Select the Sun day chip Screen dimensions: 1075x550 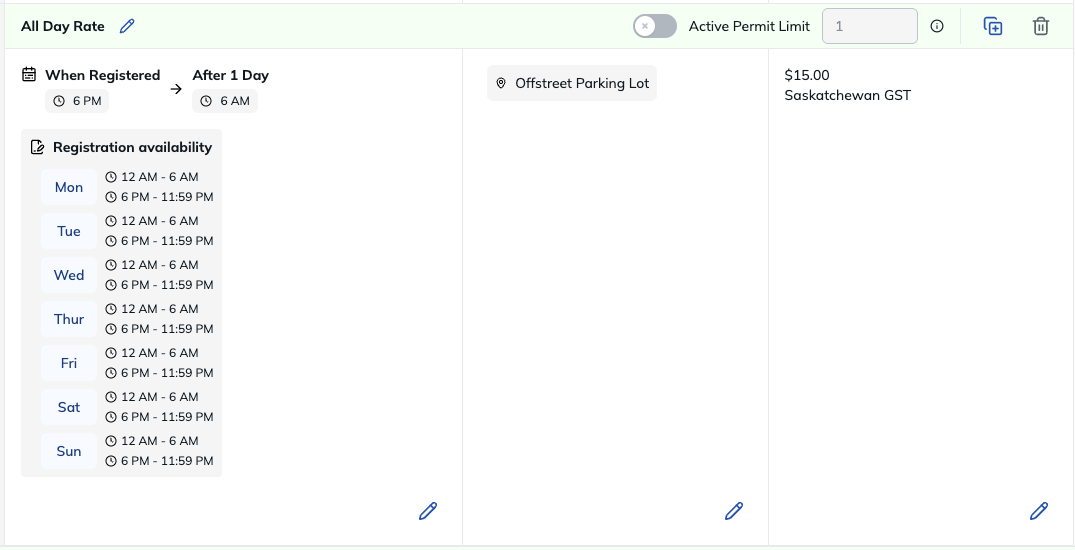click(x=69, y=451)
